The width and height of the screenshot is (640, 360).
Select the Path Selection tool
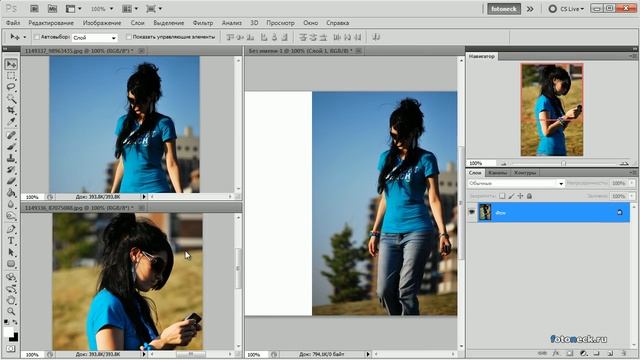point(11,252)
